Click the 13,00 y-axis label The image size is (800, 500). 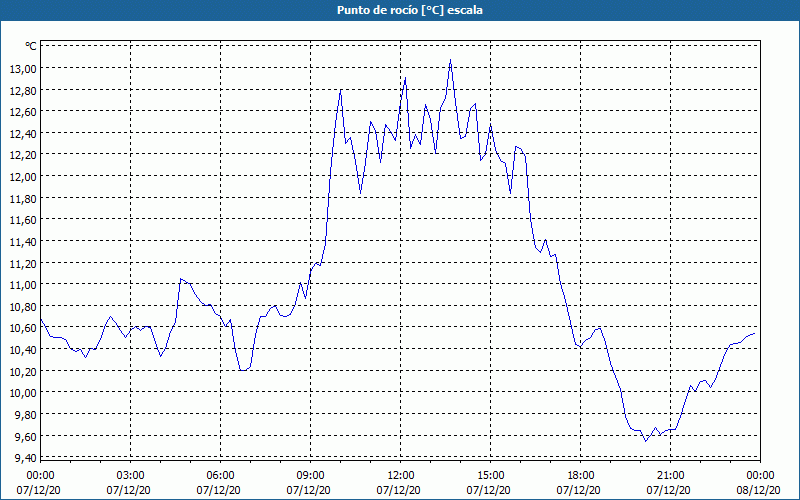tap(23, 69)
